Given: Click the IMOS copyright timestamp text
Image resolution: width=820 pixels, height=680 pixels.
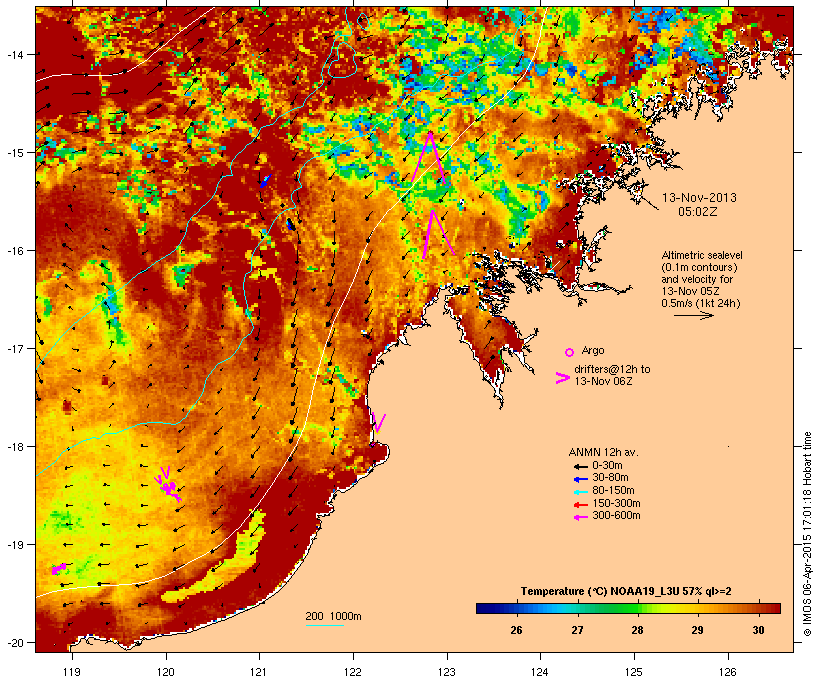Looking at the screenshot, I should point(807,534).
